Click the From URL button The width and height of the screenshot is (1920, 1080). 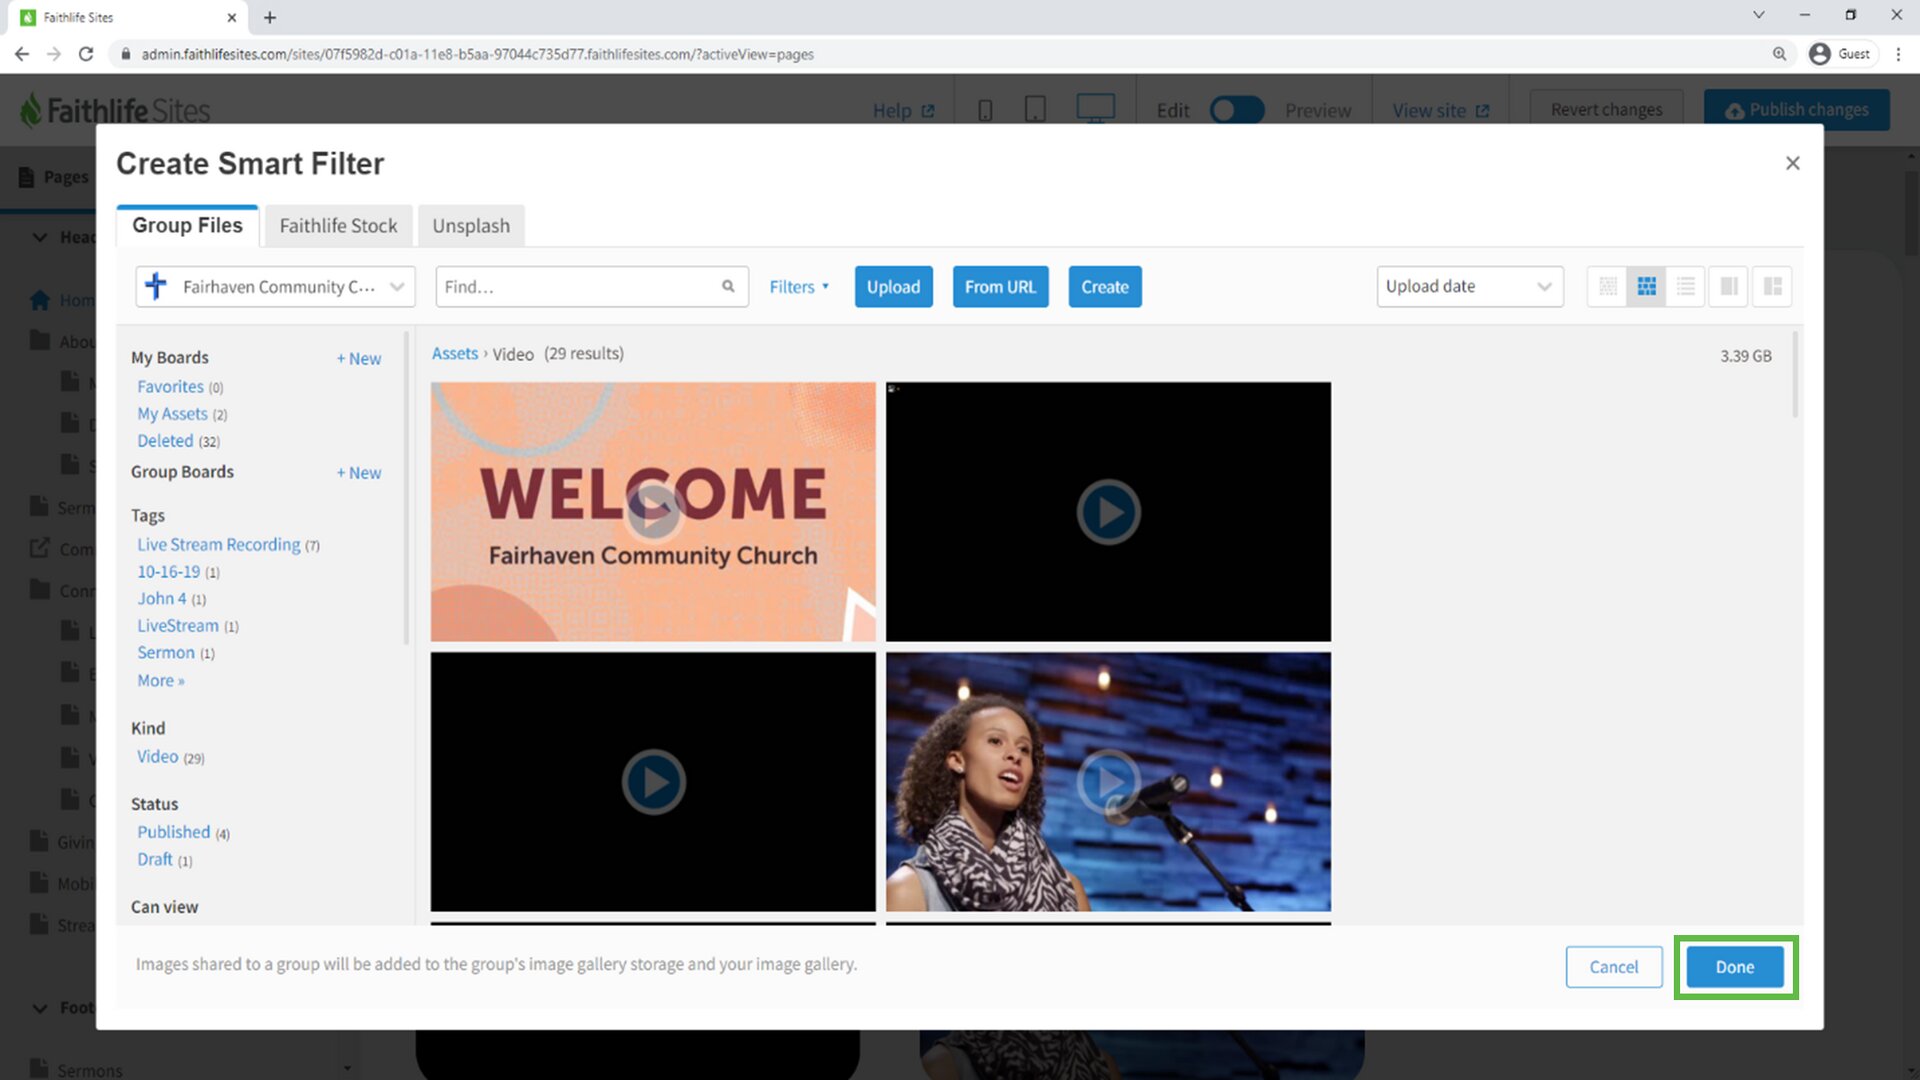[1000, 287]
